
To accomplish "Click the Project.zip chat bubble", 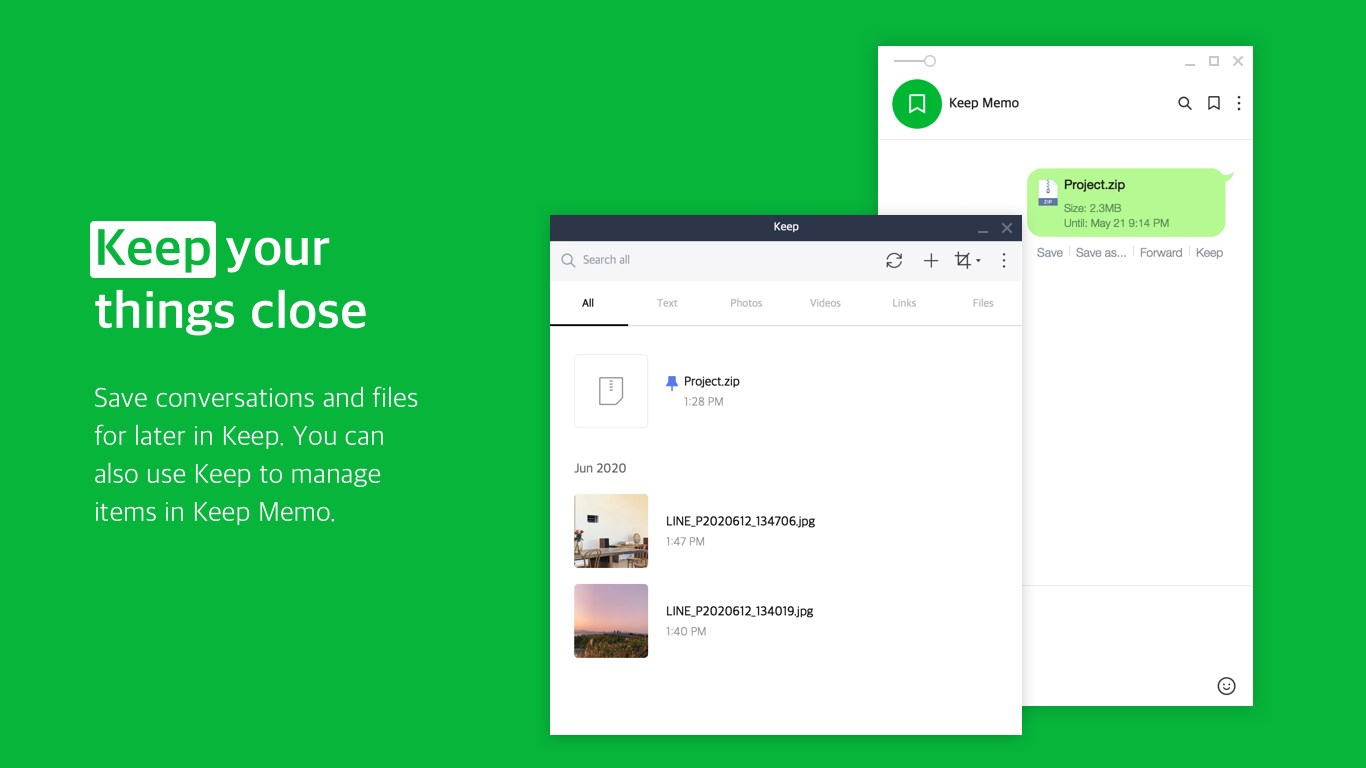I will (x=1126, y=202).
